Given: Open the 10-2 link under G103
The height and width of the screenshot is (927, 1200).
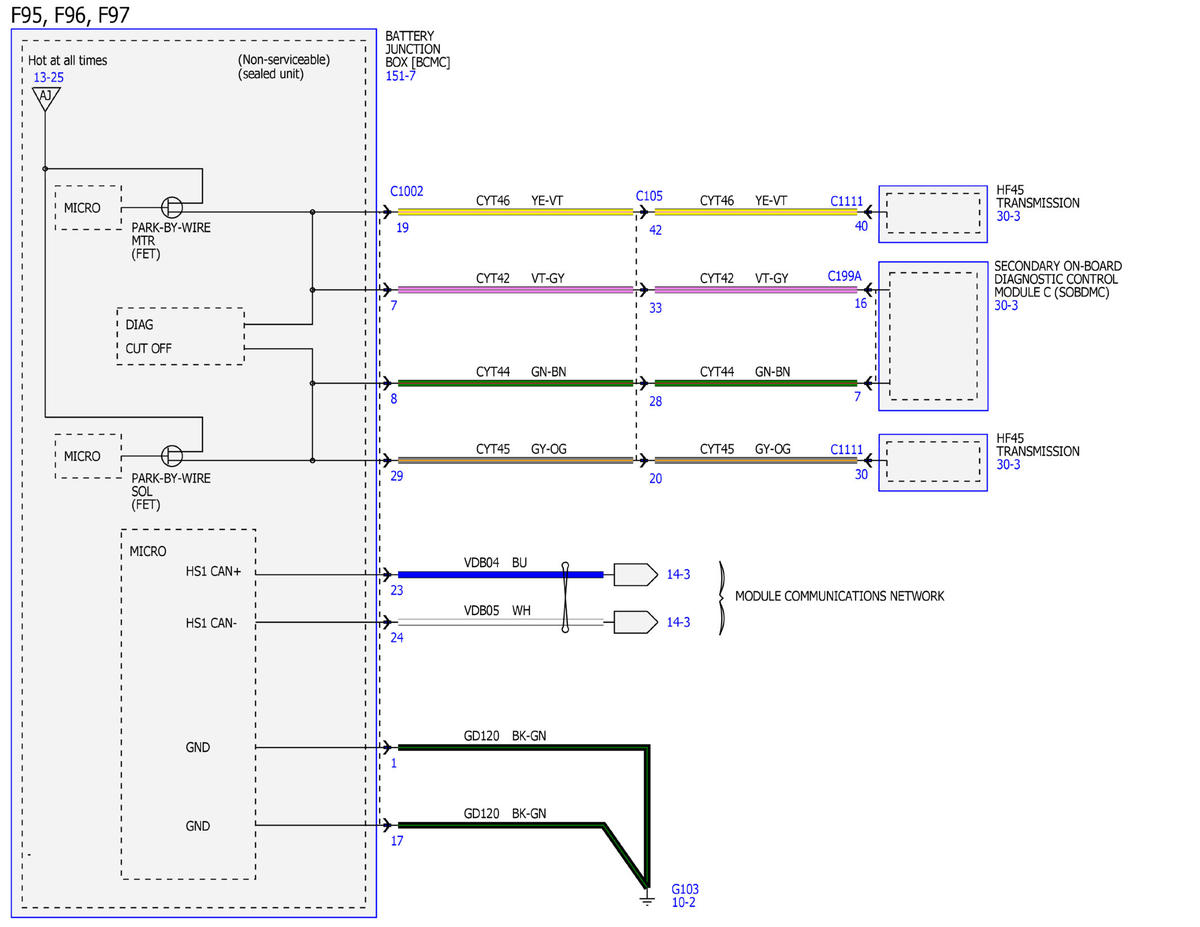Looking at the screenshot, I should tap(682, 902).
